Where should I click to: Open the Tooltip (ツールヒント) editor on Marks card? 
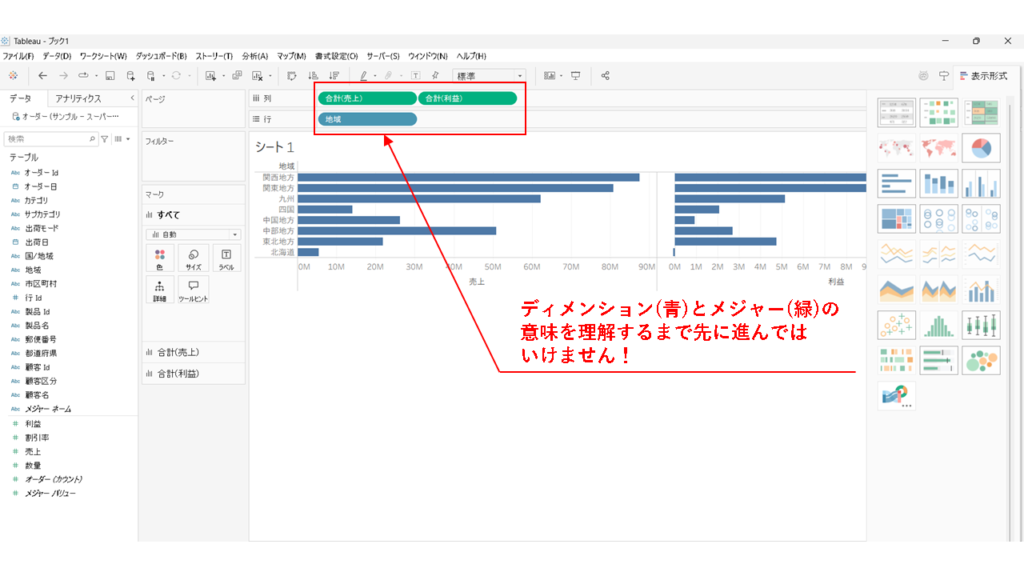(x=195, y=289)
